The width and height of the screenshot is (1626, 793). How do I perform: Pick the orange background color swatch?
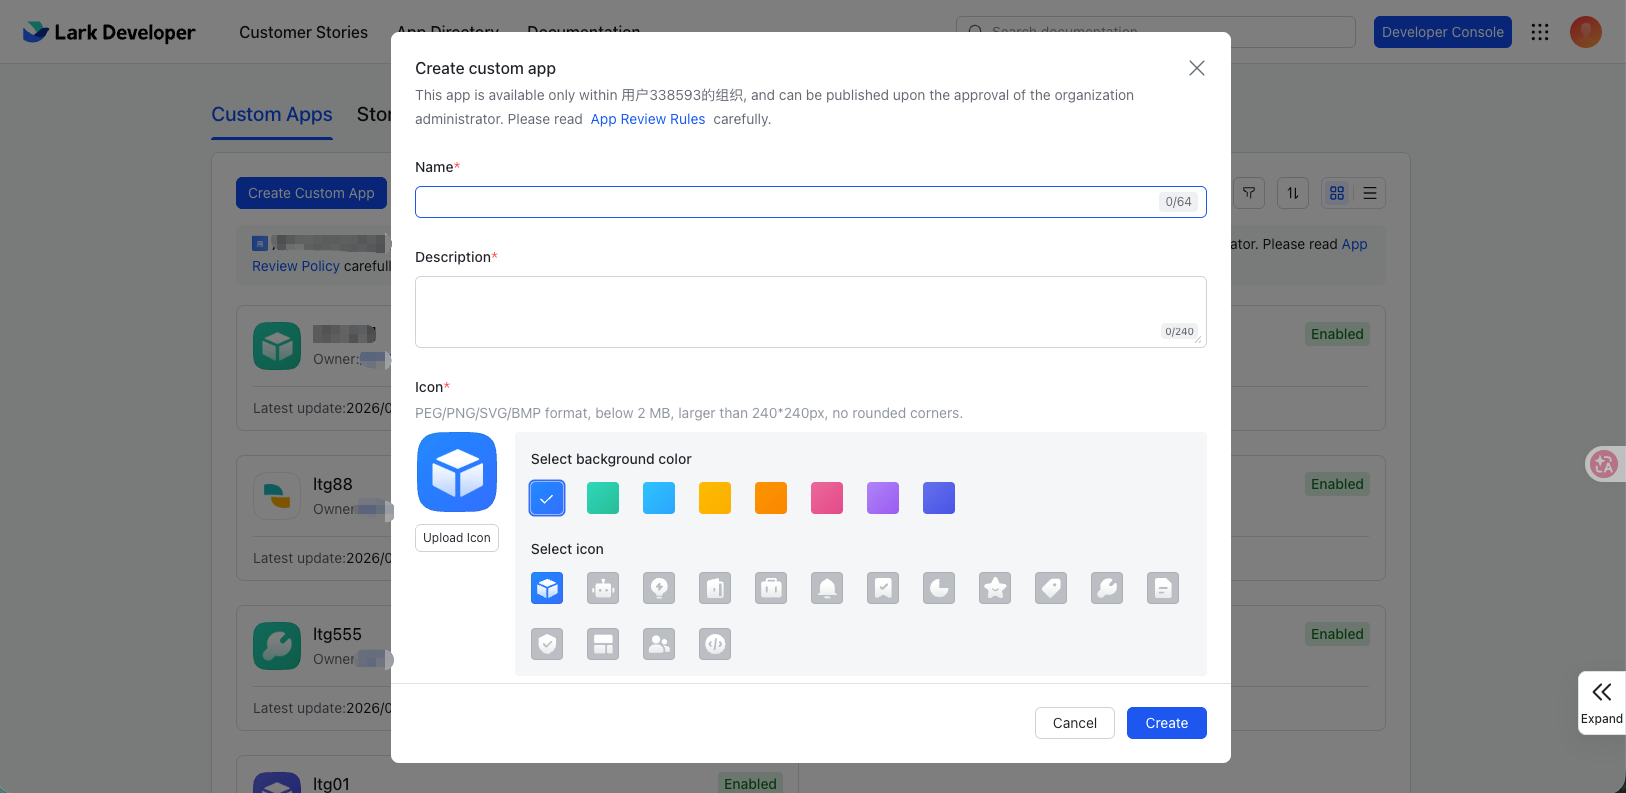coord(771,498)
